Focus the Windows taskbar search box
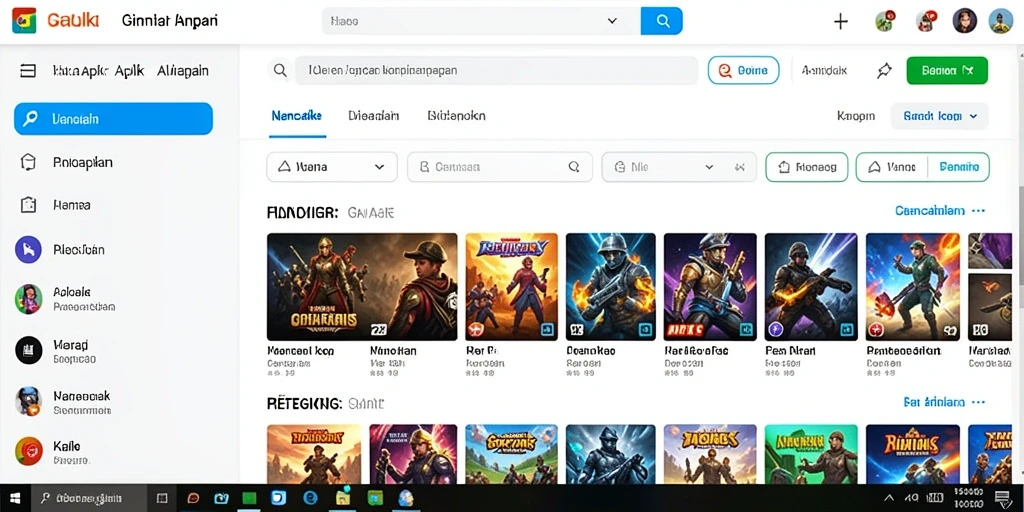Screen dimensions: 1024x512 90,498
